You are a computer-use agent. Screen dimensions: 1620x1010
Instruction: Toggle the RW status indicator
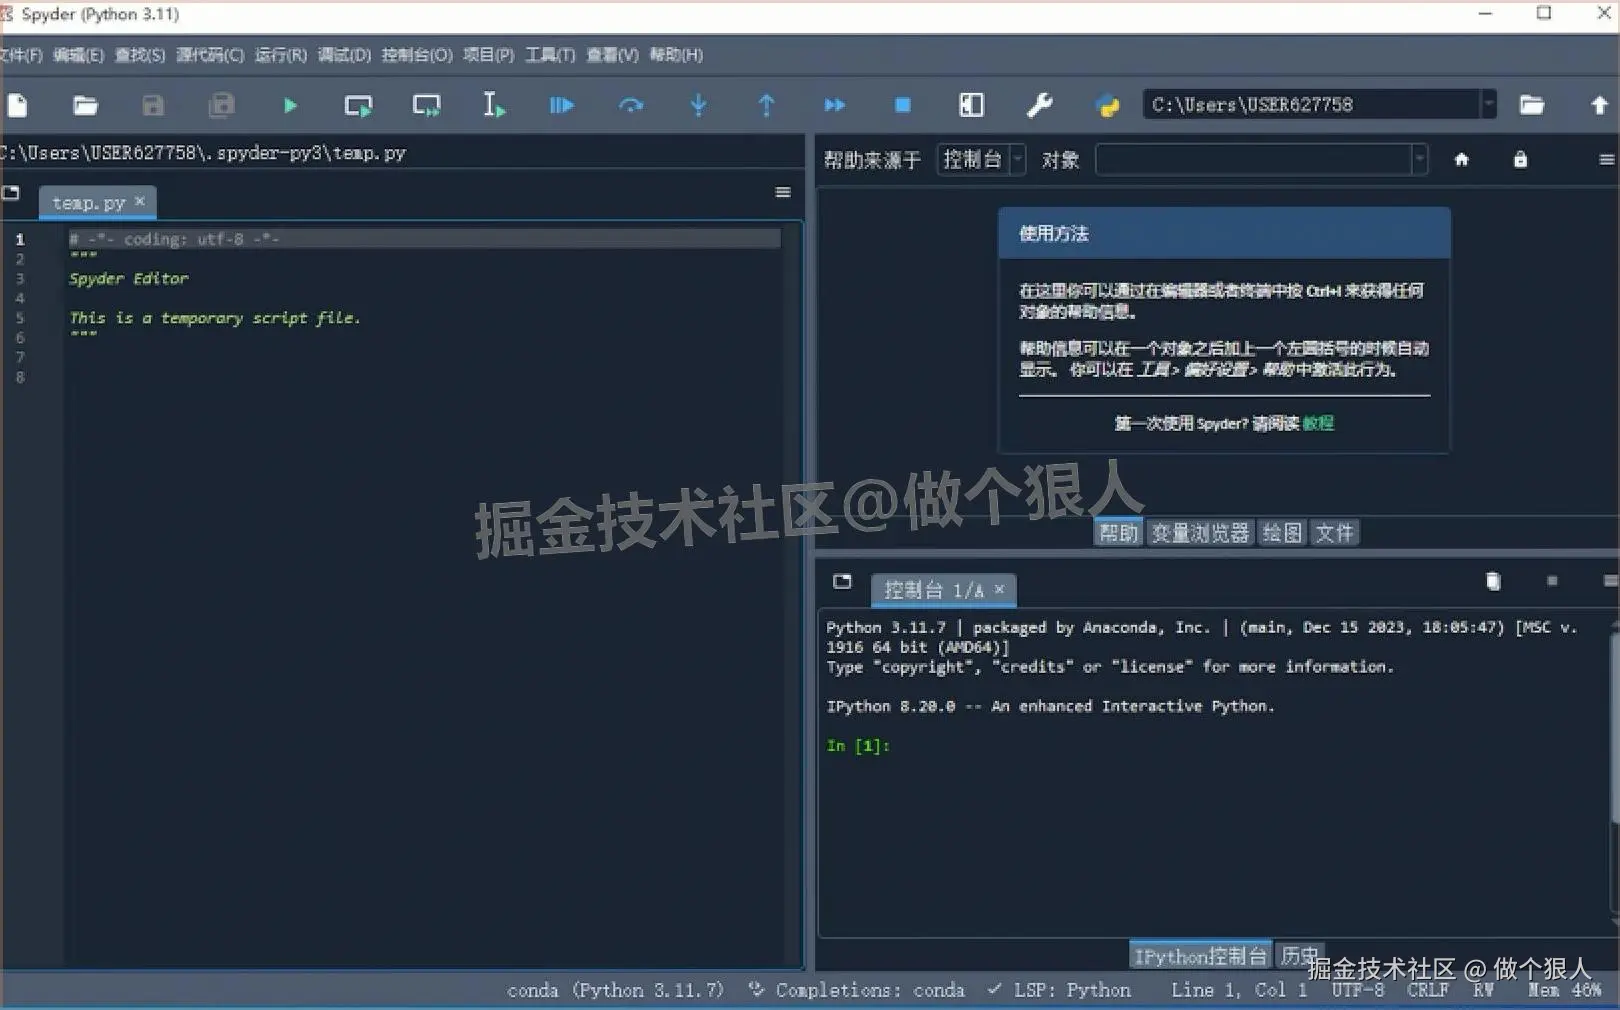[x=1483, y=990]
